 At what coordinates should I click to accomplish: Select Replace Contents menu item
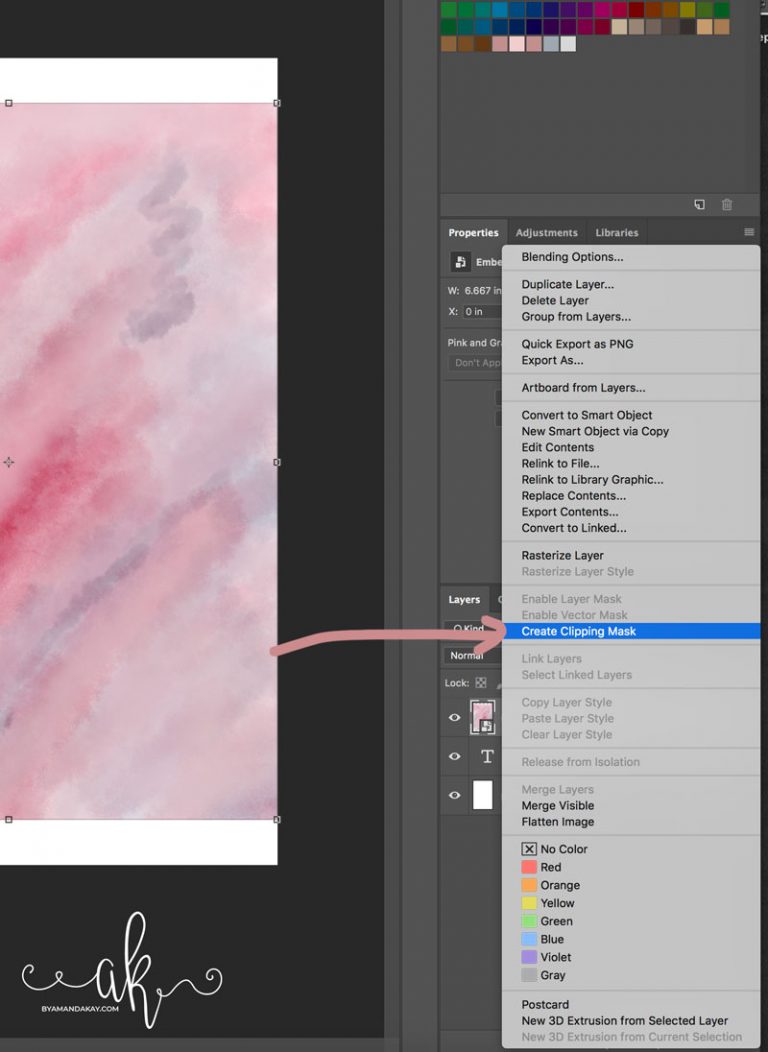pos(574,496)
